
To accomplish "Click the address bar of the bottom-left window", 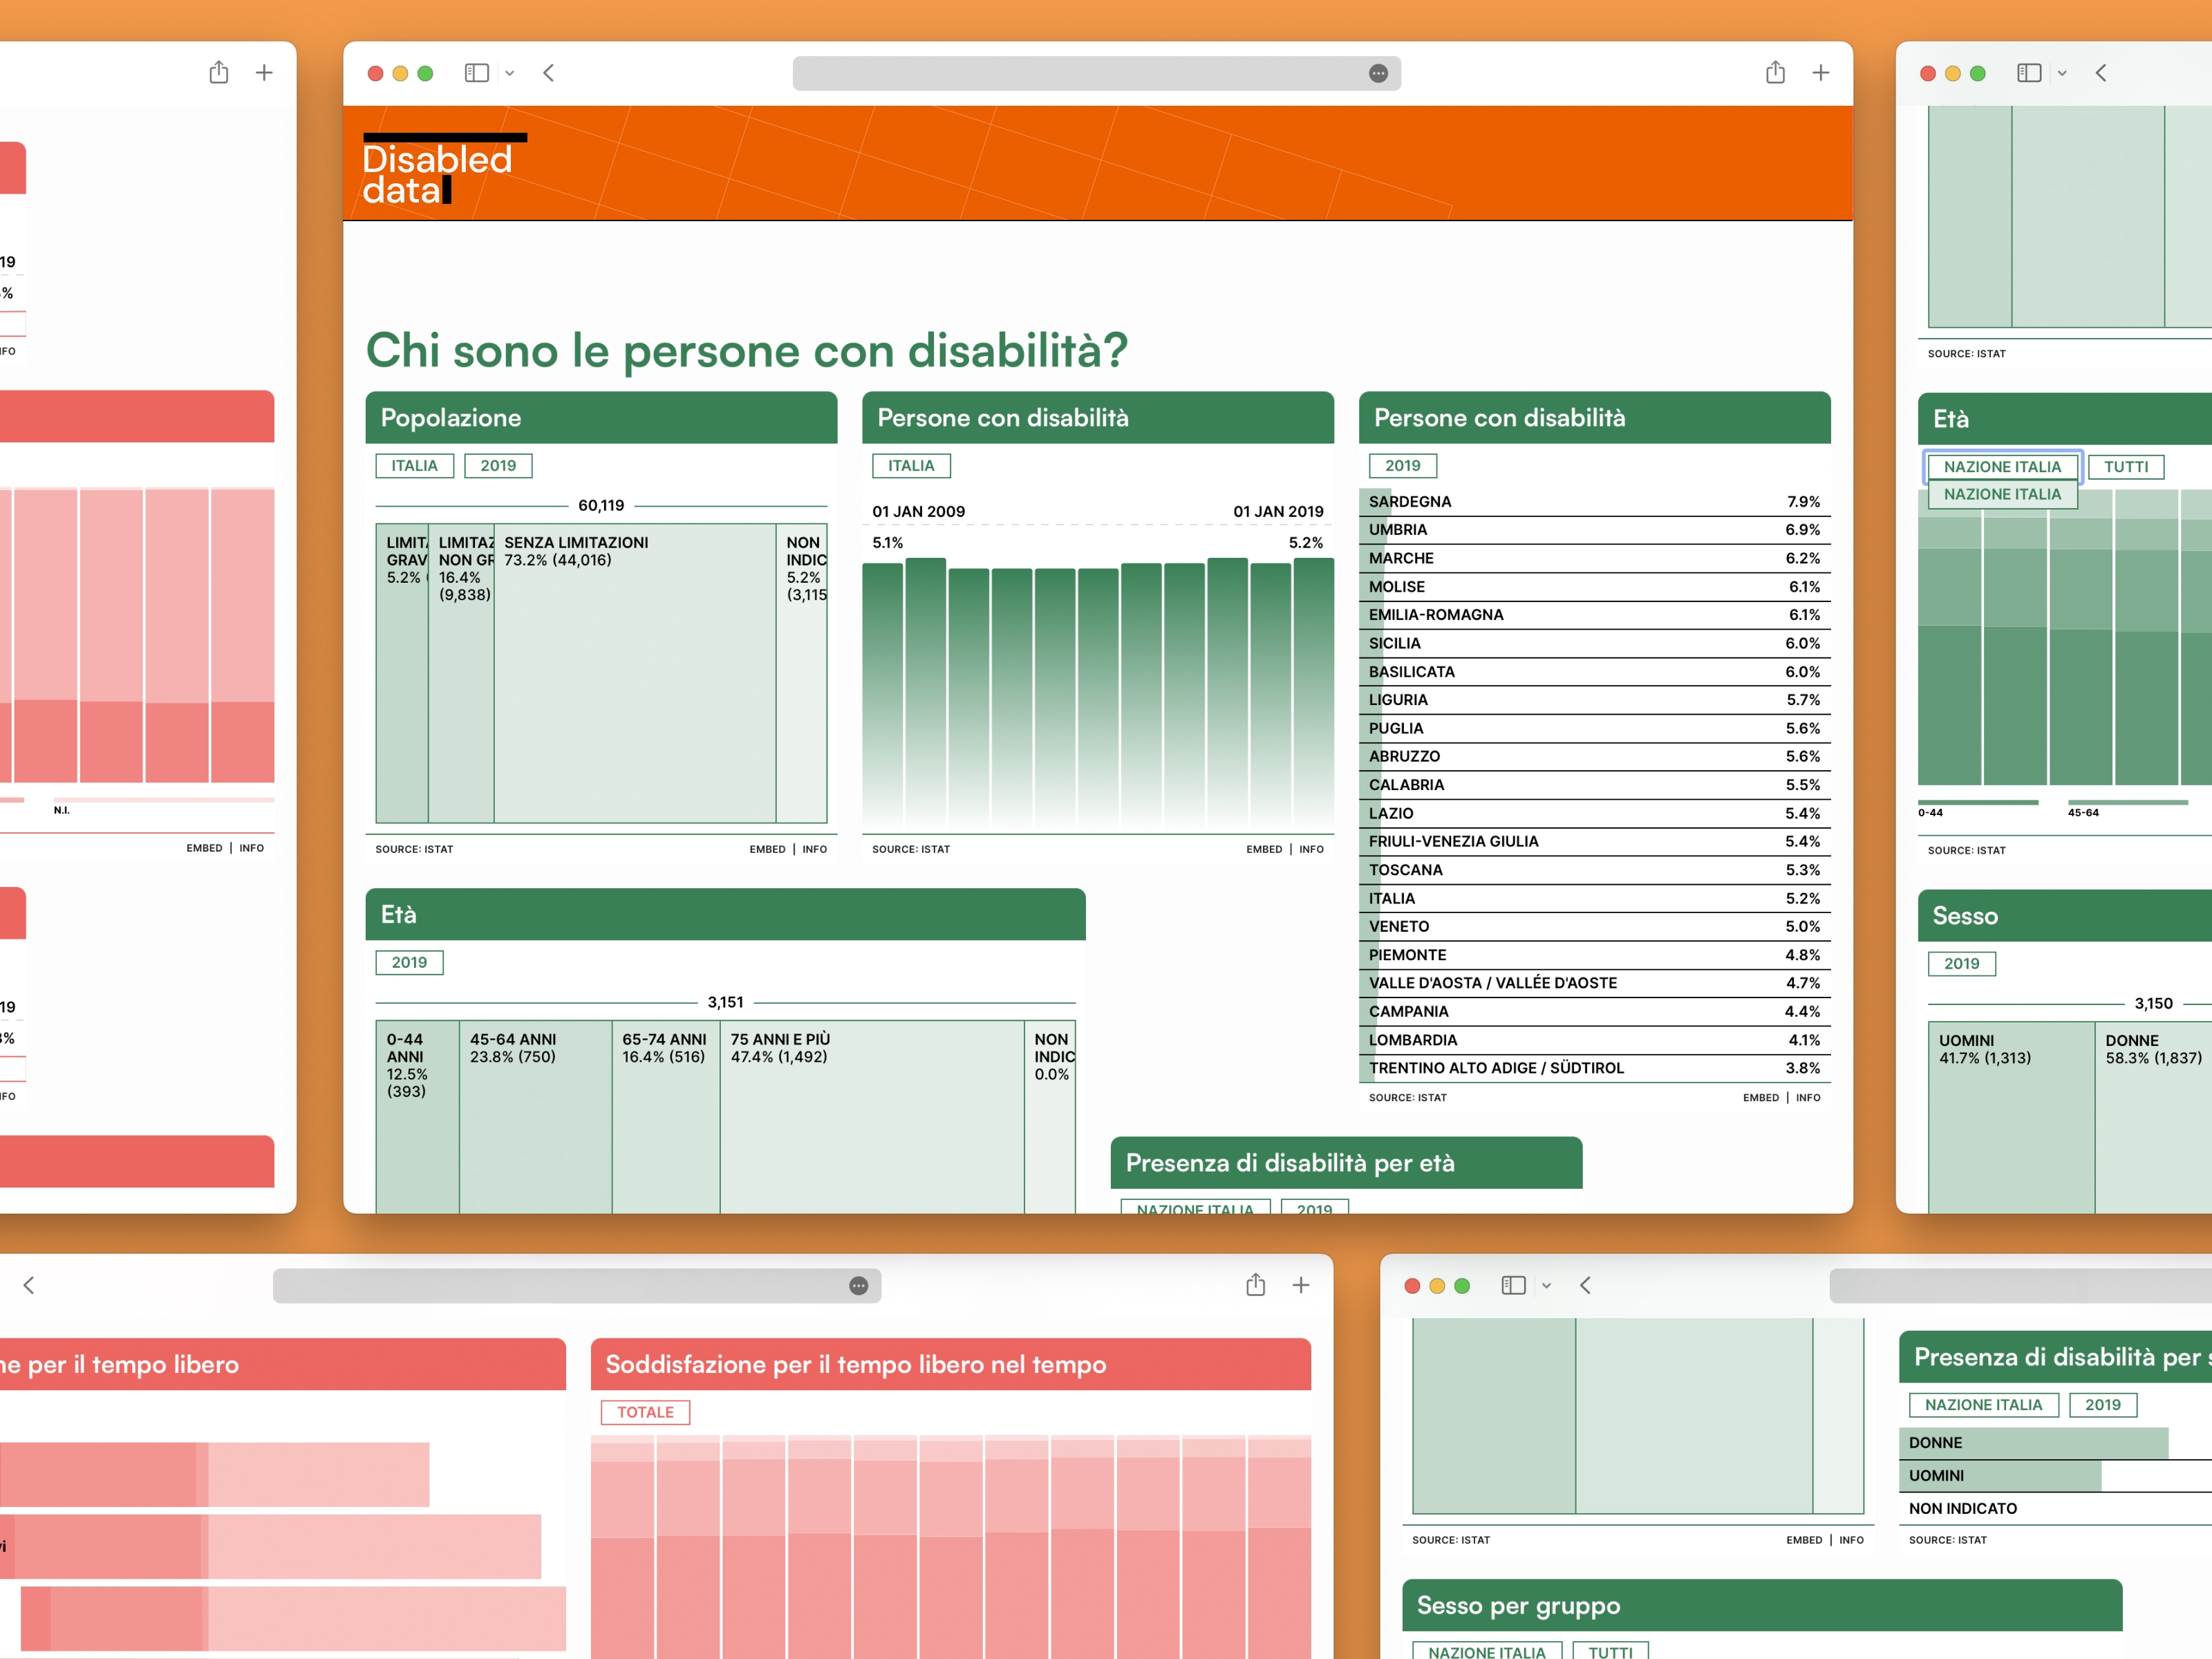I will (x=577, y=1286).
